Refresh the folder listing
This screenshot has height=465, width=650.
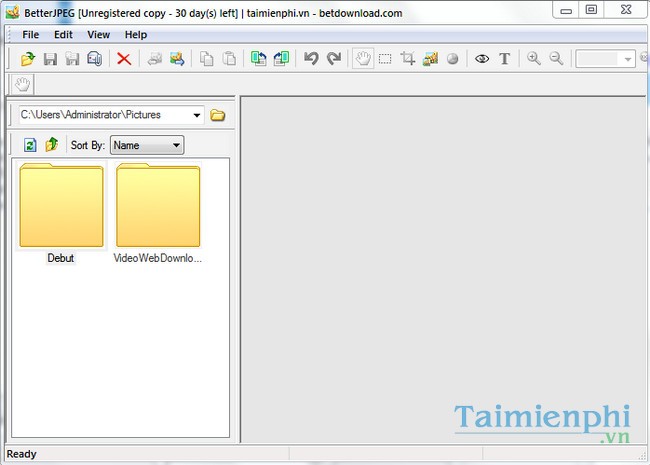click(30, 145)
